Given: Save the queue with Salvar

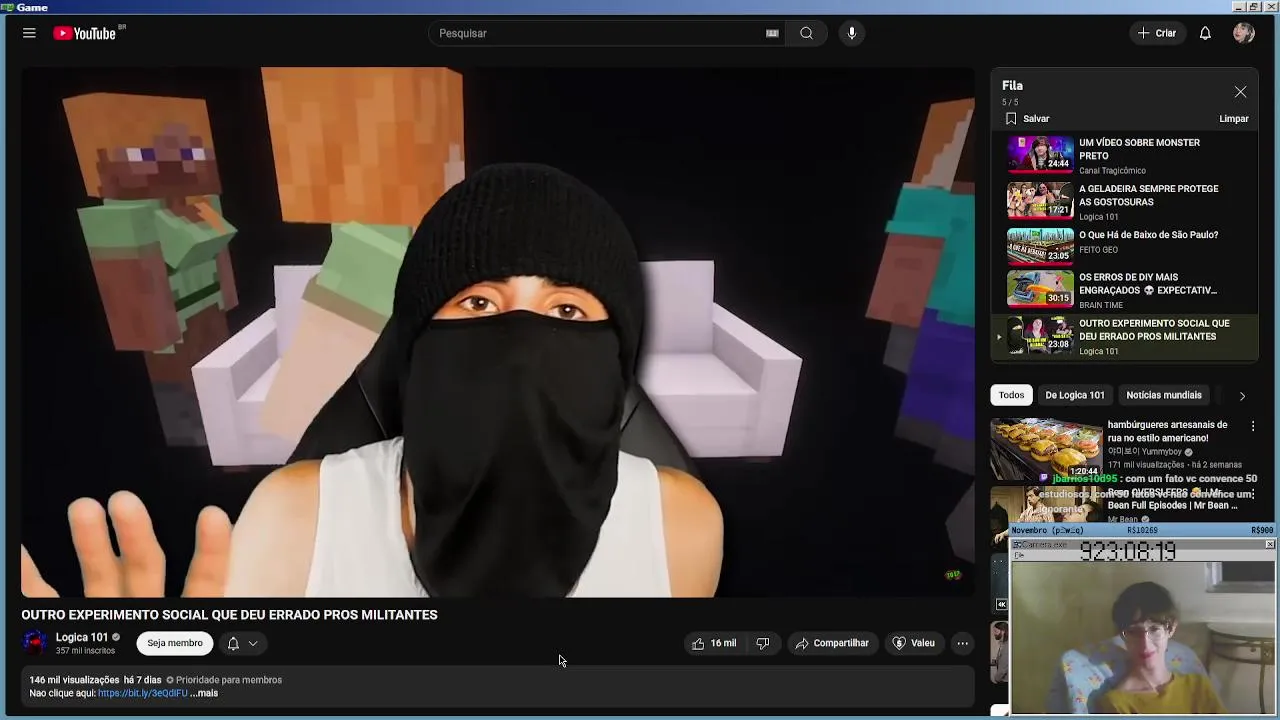Looking at the screenshot, I should [1026, 118].
